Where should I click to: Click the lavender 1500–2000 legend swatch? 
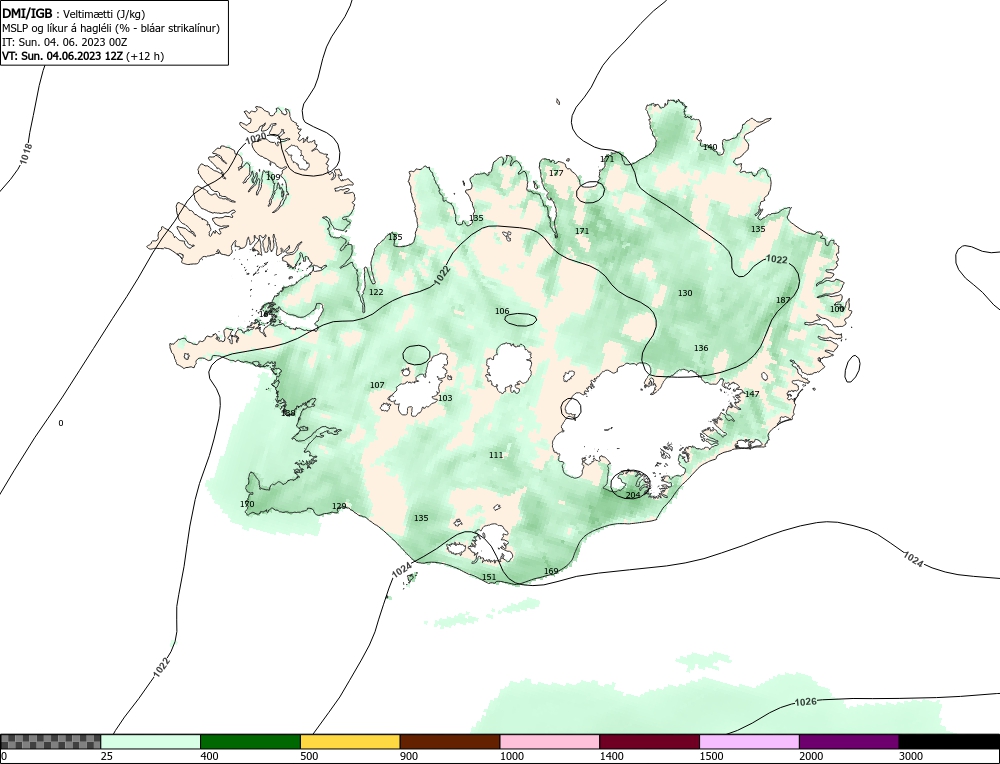pos(749,742)
